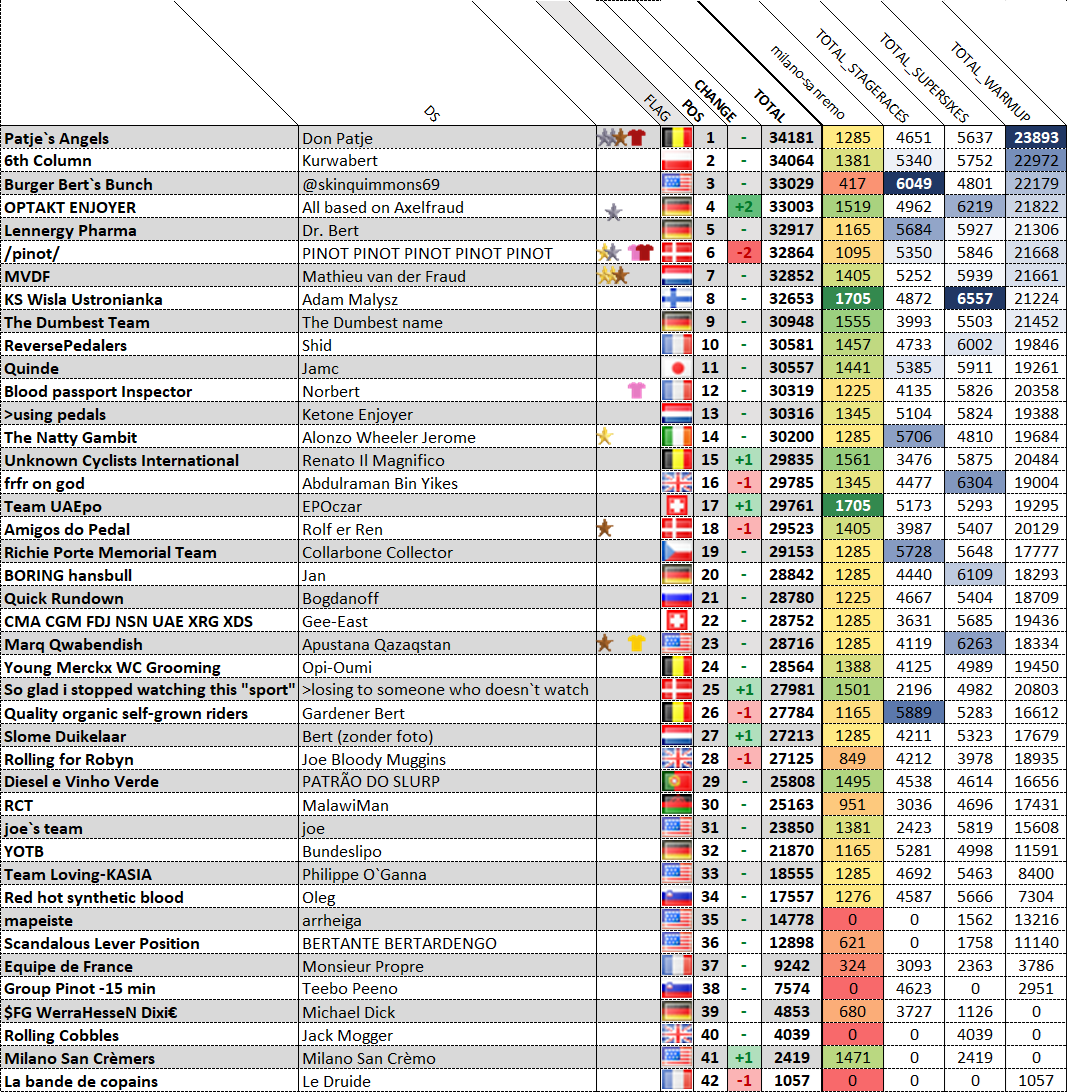
Task: Click the German flag in YOTB row
Action: (x=676, y=850)
